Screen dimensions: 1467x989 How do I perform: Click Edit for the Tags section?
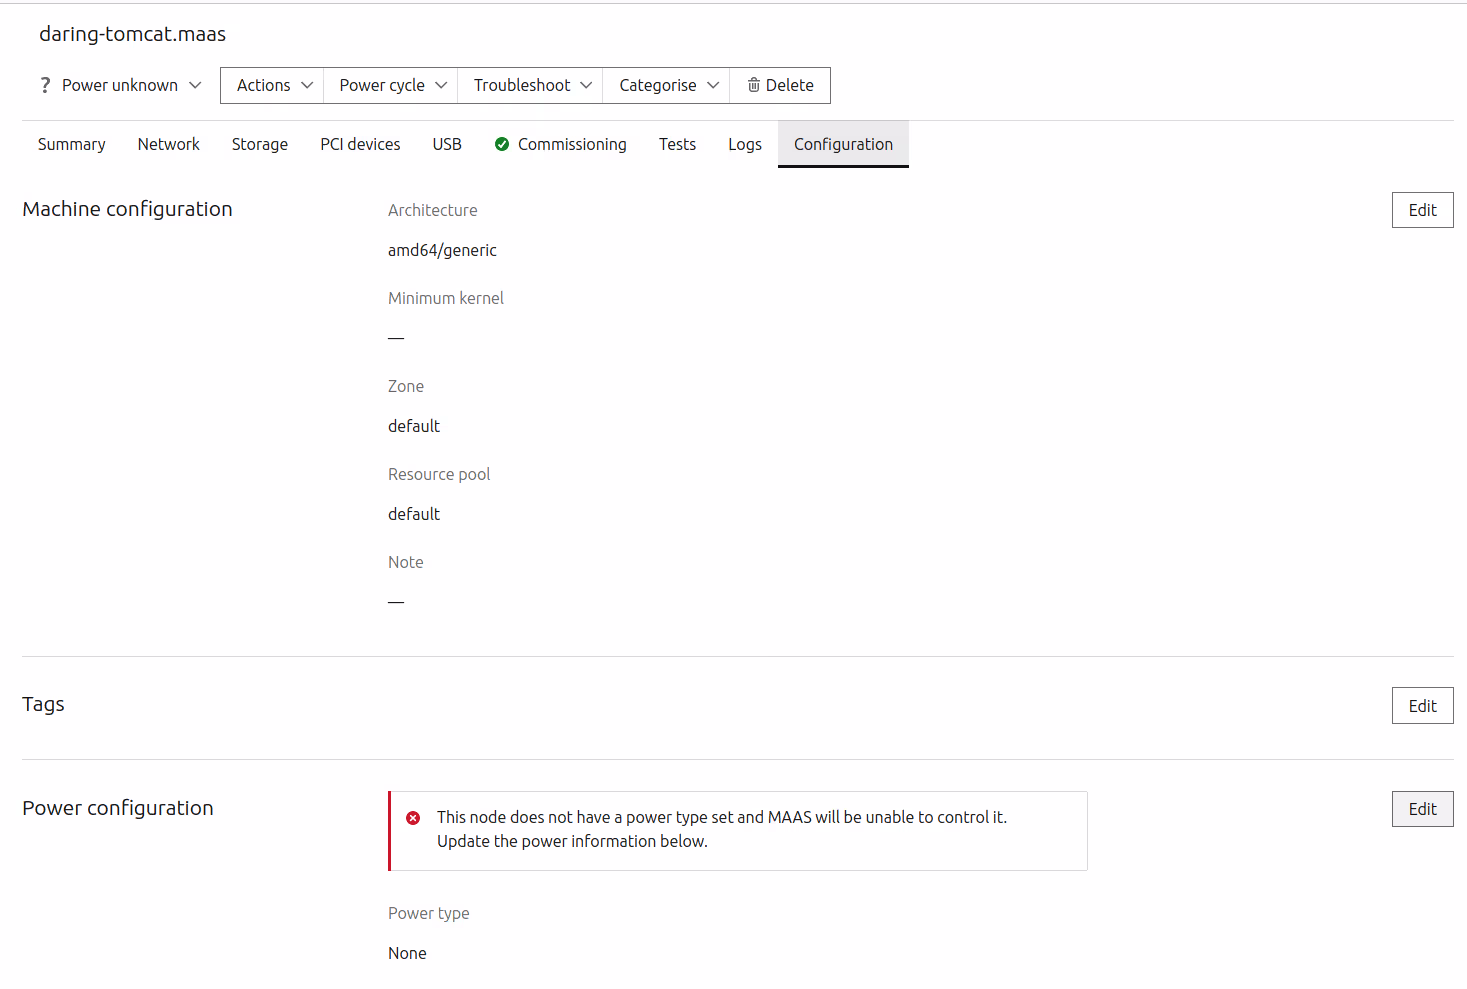1422,706
